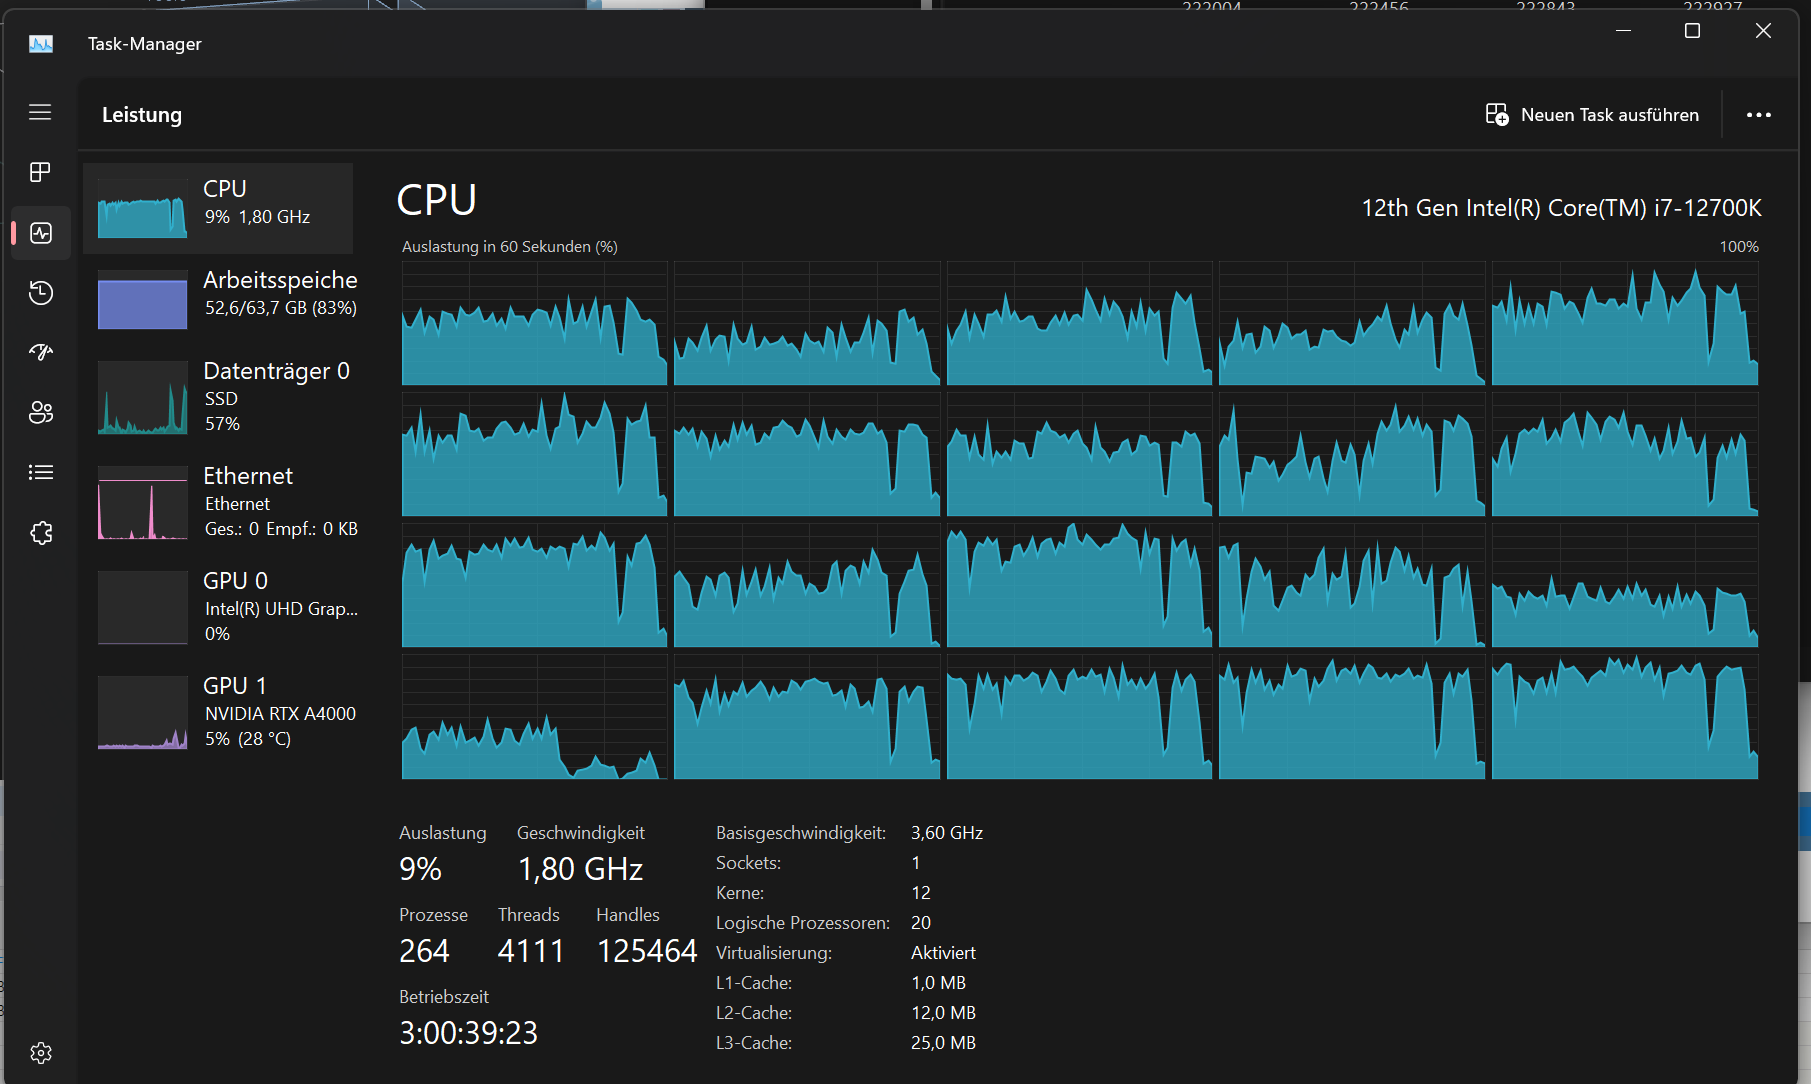Viewport: 1811px width, 1084px height.
Task: Click the Auslastung in 60 Sekunden label
Action: click(x=510, y=247)
